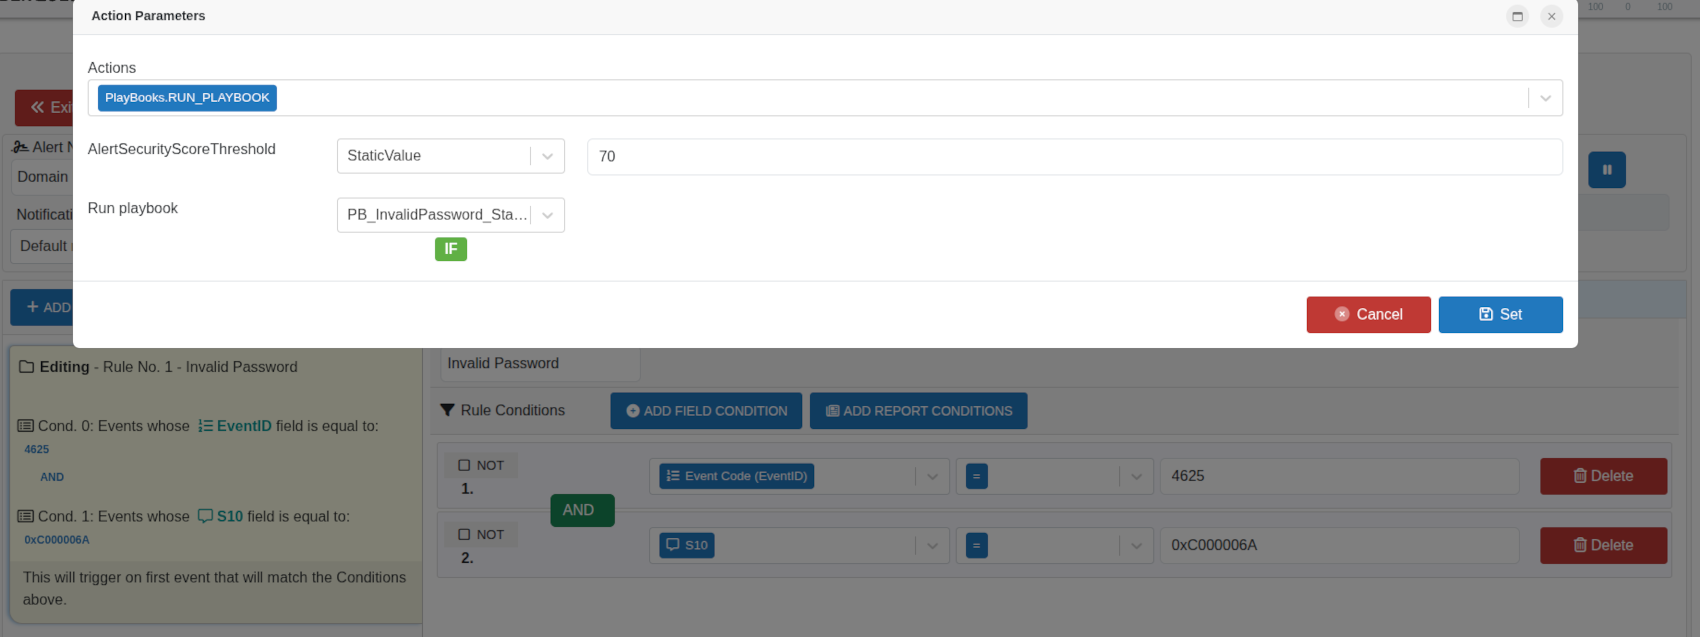The height and width of the screenshot is (637, 1700).
Task: Click ADD REPORT CONDITIONS button
Action: point(918,411)
